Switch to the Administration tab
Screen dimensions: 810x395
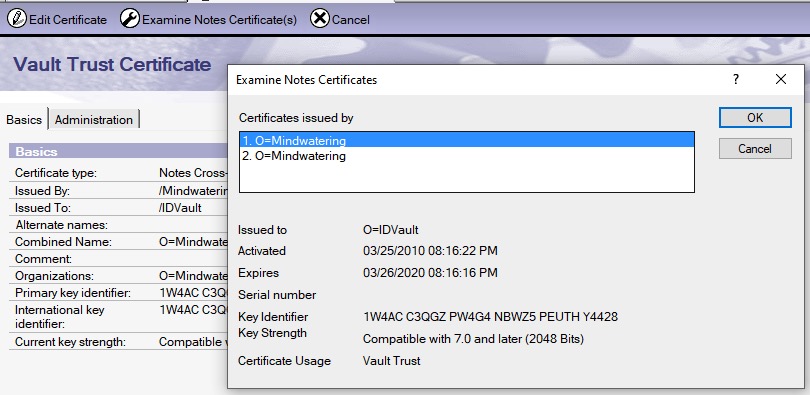(94, 120)
